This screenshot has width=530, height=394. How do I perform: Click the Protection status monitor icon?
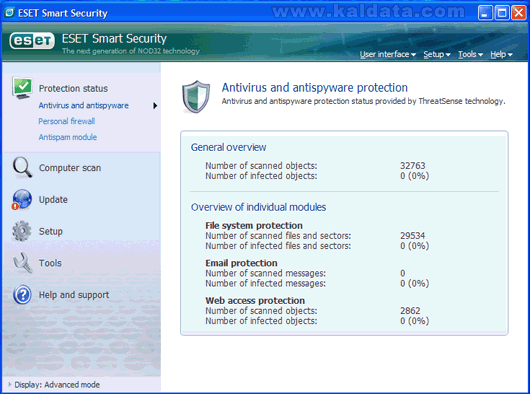[x=22, y=88]
